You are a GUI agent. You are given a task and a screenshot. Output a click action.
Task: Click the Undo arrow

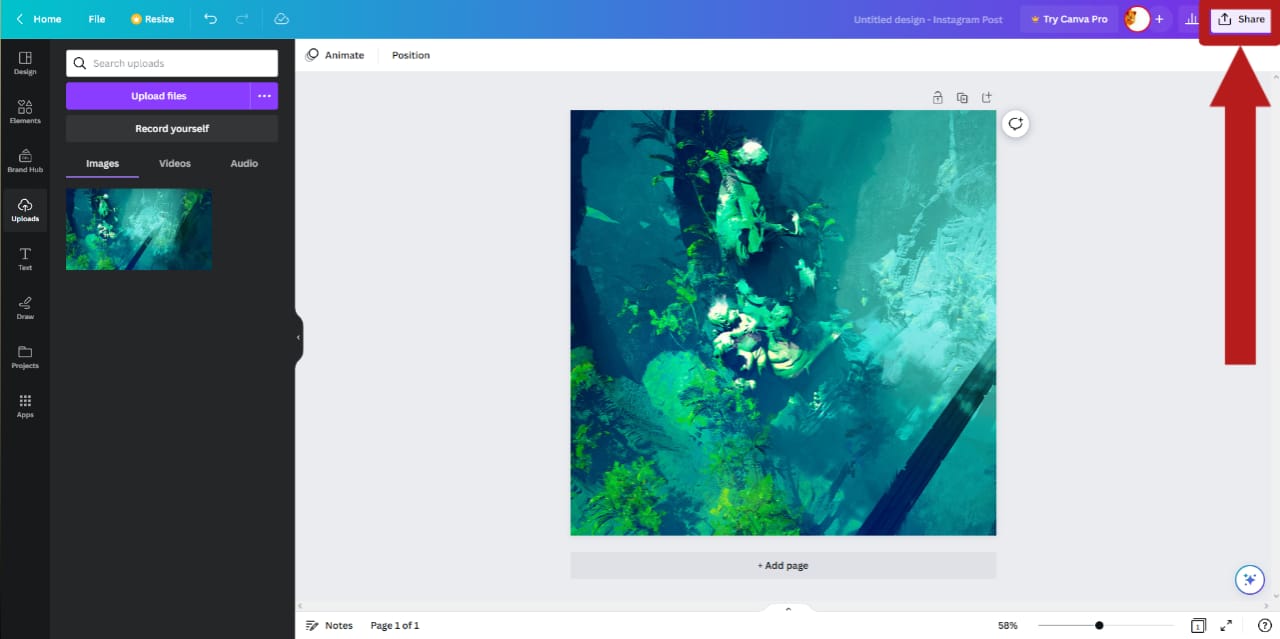[x=210, y=19]
